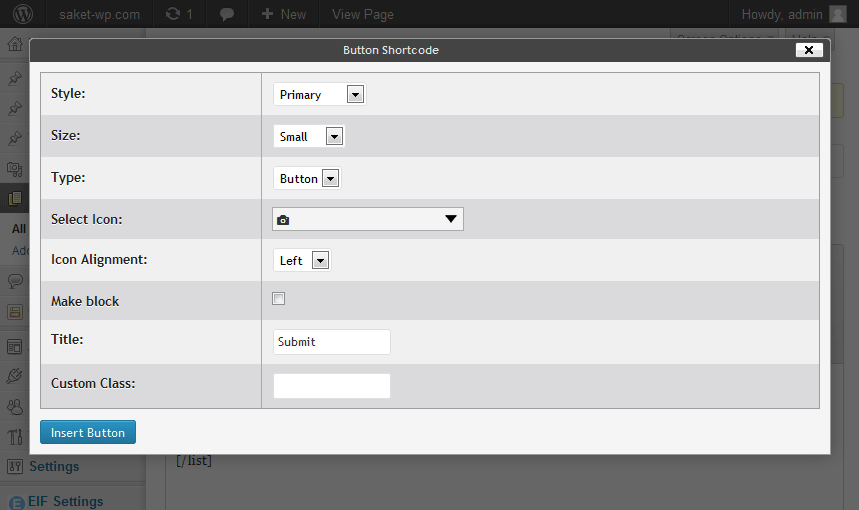Tick the Make block checkbox
Image resolution: width=859 pixels, height=510 pixels.
(x=278, y=299)
